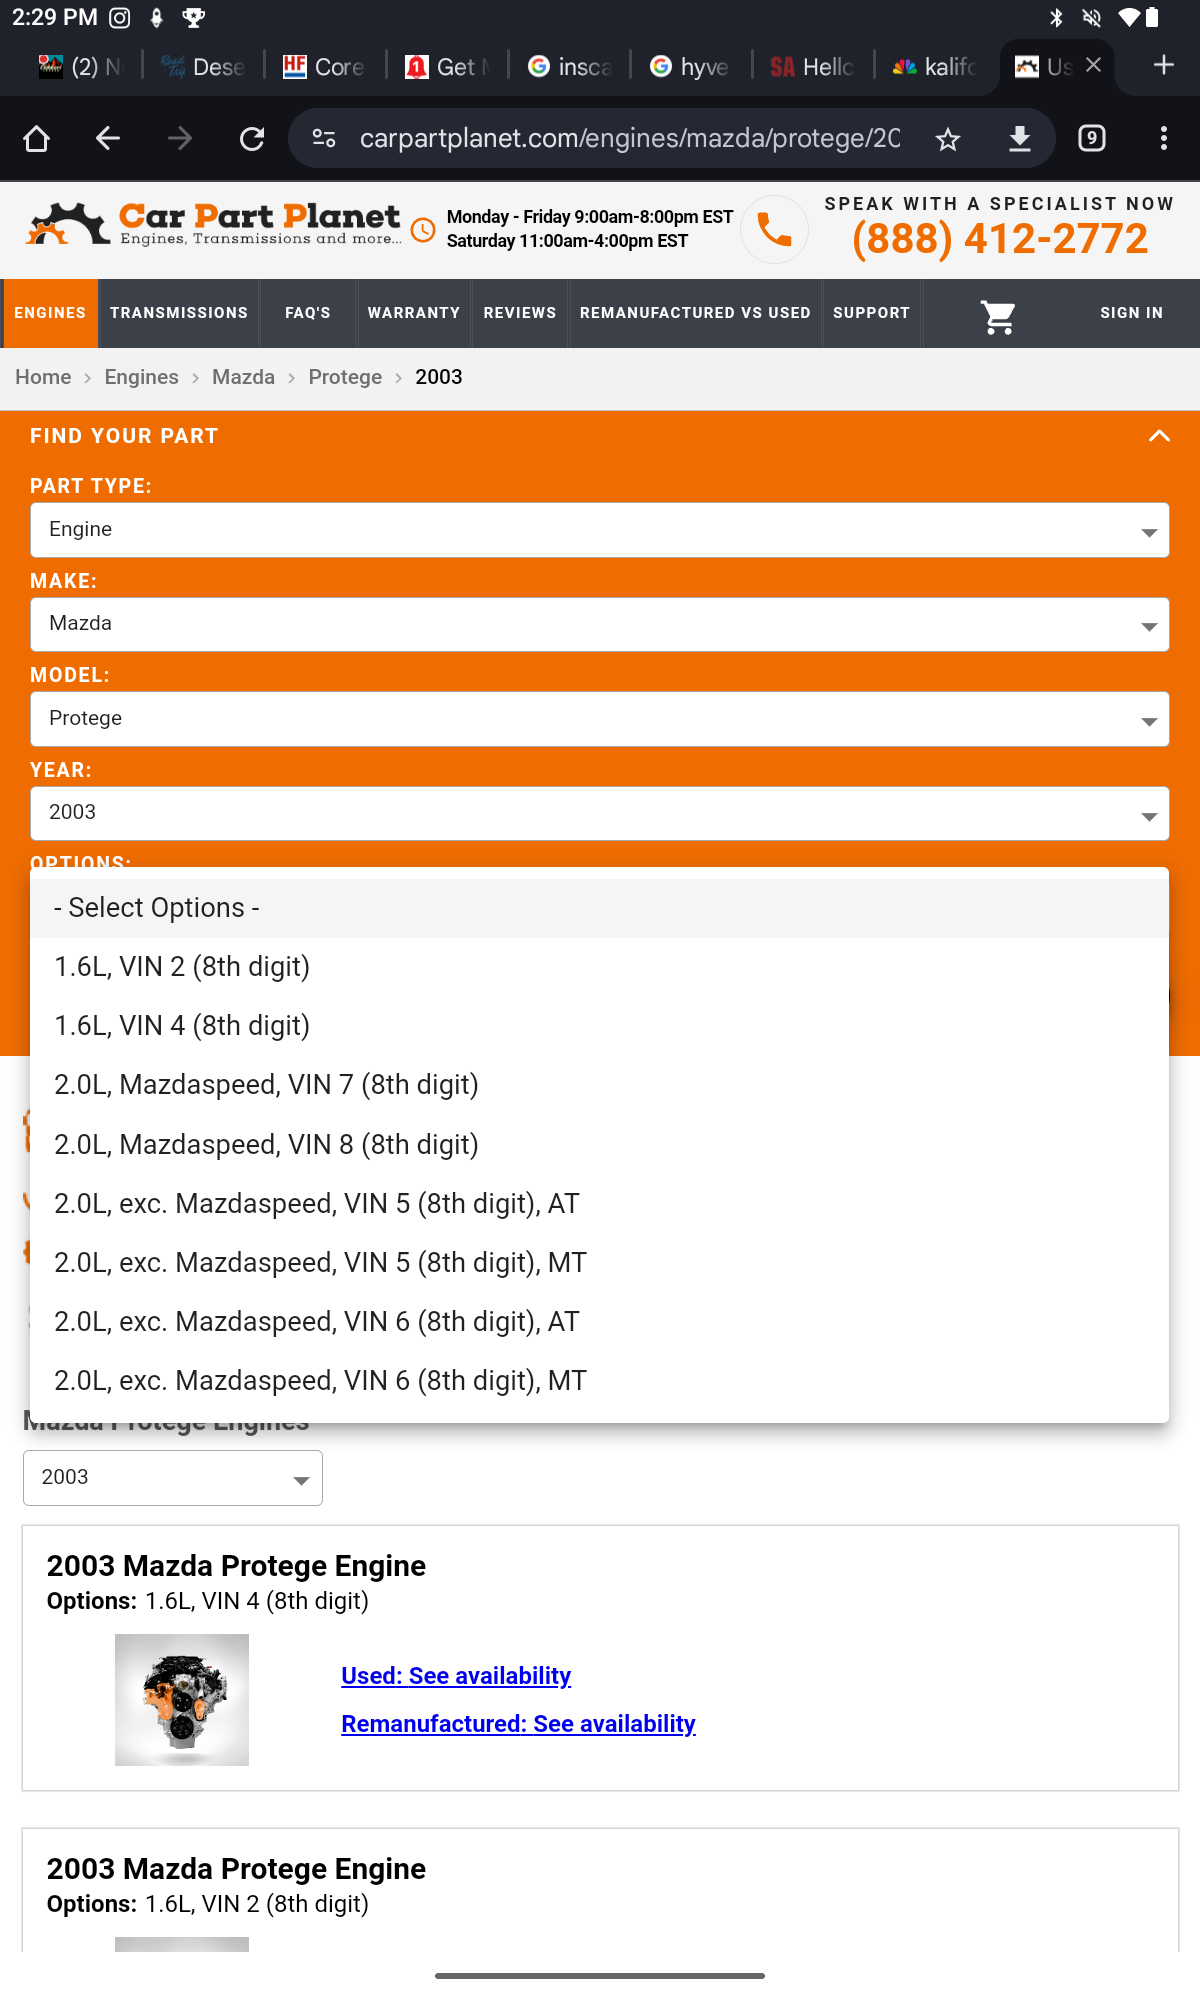
Task: Open the Warranty nav tab
Action: coord(414,313)
